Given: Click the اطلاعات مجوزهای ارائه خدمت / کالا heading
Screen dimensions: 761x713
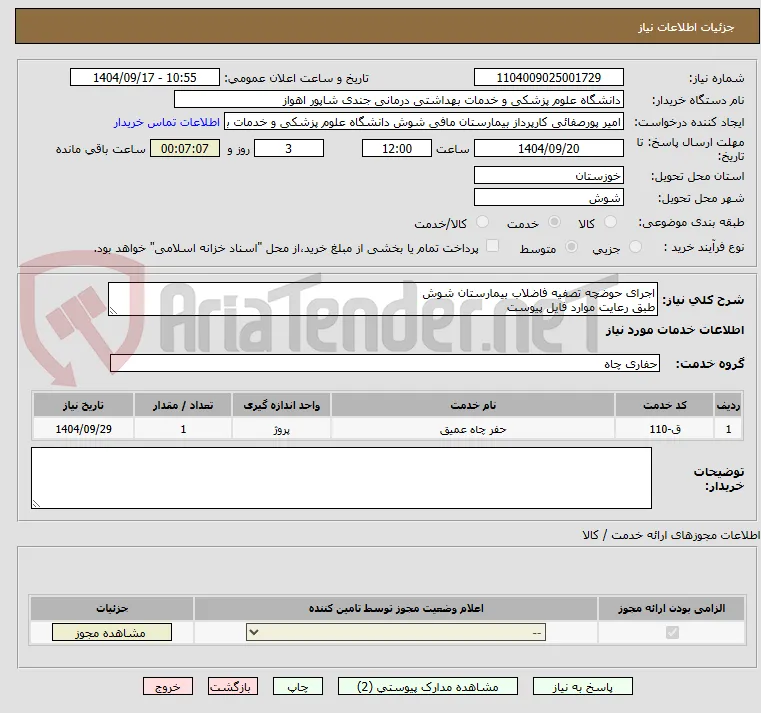Looking at the screenshot, I should point(671,535).
